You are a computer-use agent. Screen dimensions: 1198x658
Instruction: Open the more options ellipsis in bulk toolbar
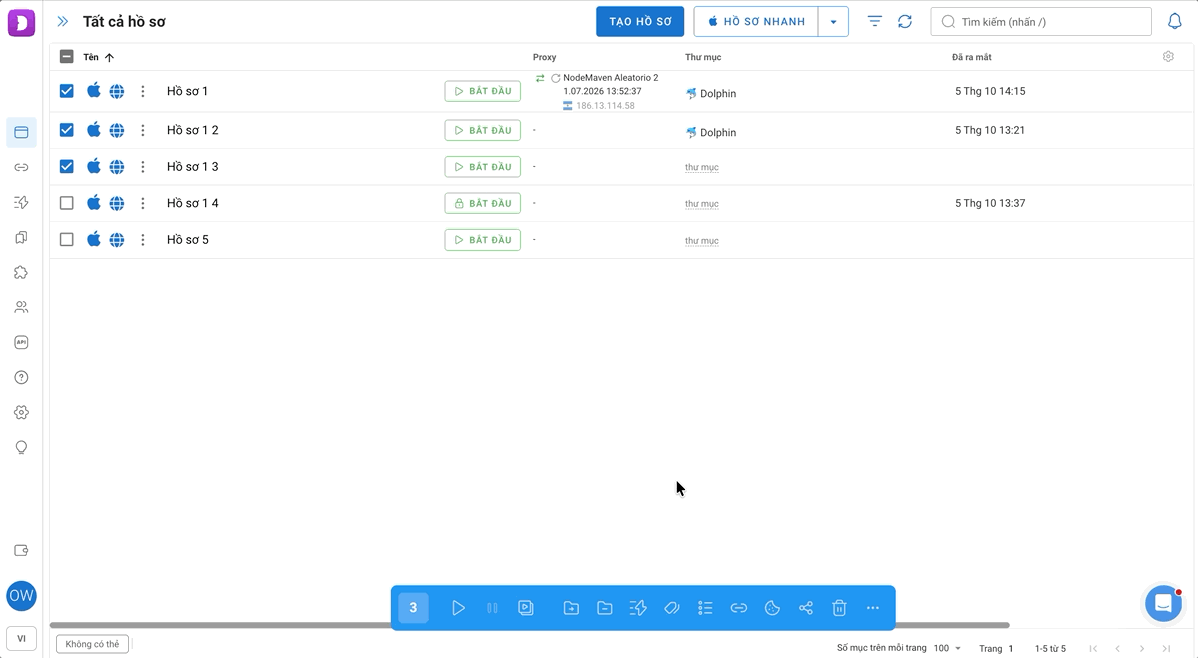click(x=873, y=608)
